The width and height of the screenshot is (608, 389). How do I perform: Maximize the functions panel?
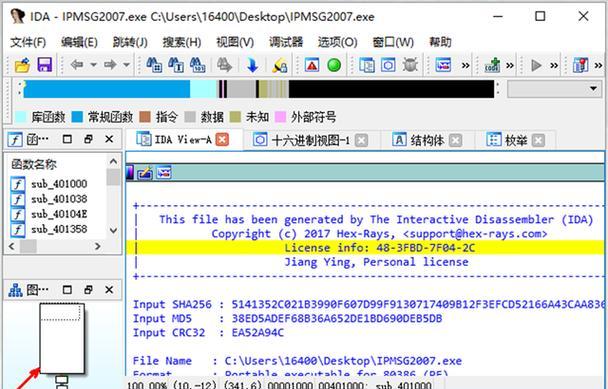click(67, 139)
